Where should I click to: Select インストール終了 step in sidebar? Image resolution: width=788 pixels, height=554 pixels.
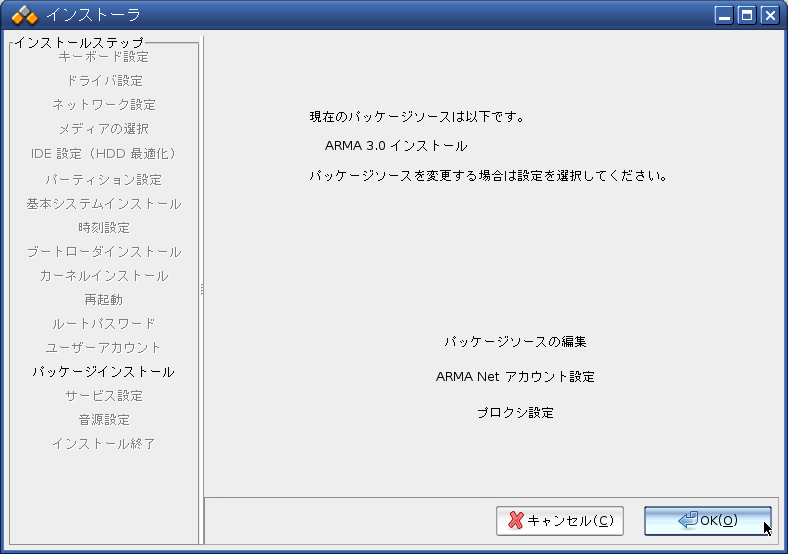tap(103, 444)
